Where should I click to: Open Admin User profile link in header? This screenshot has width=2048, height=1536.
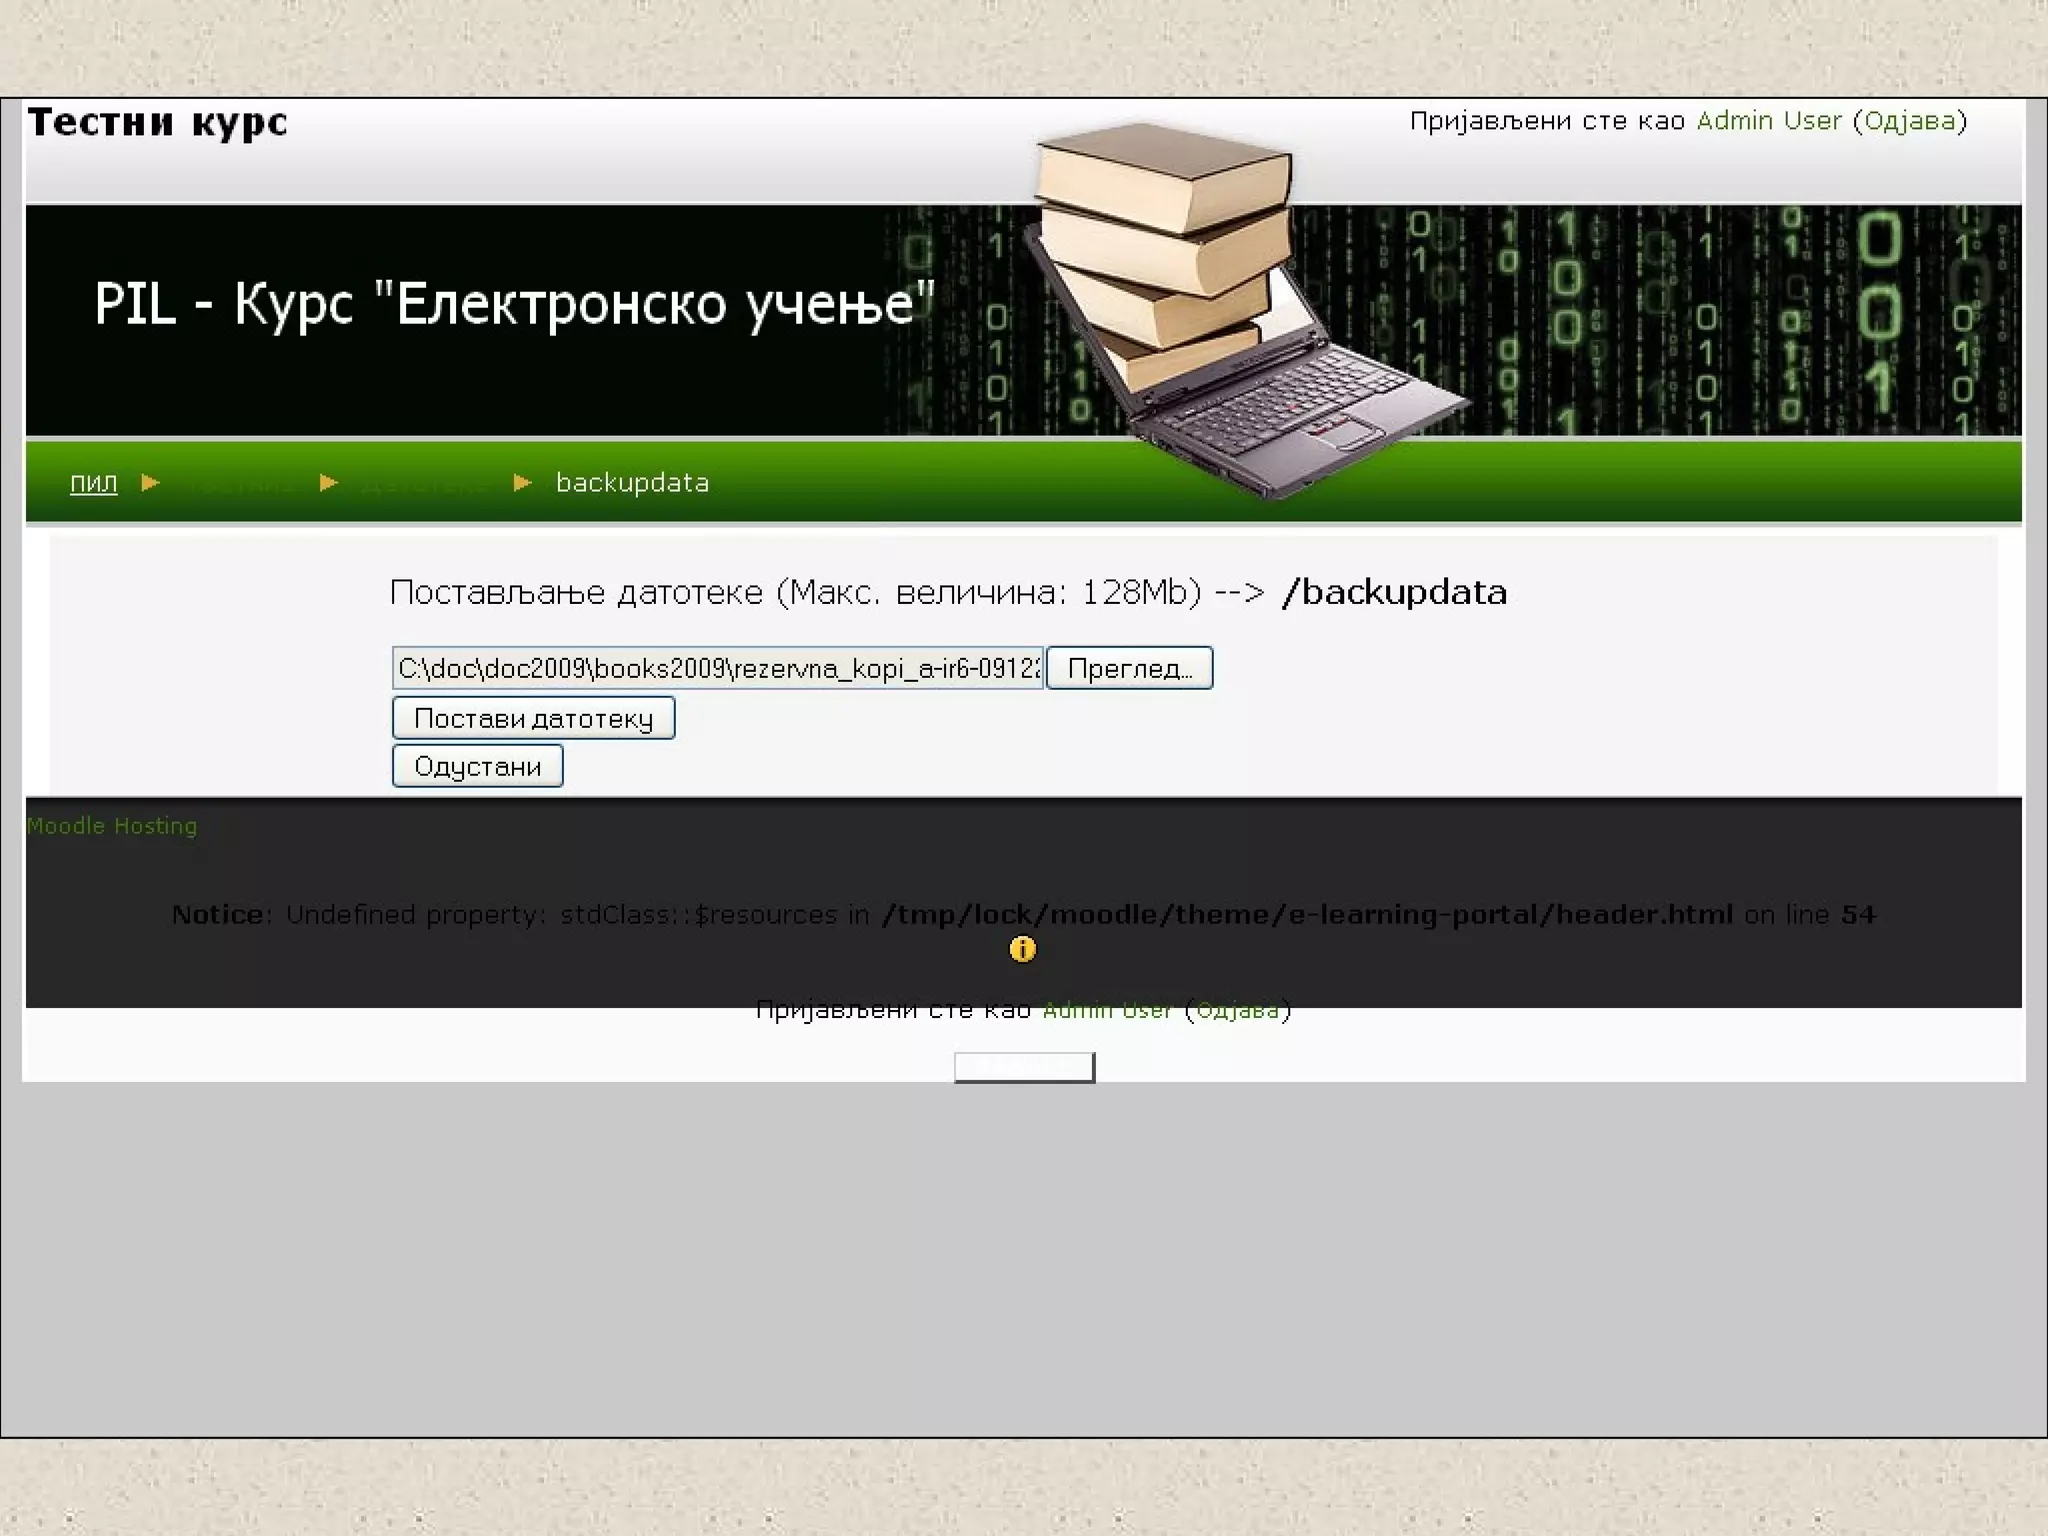pos(1768,121)
